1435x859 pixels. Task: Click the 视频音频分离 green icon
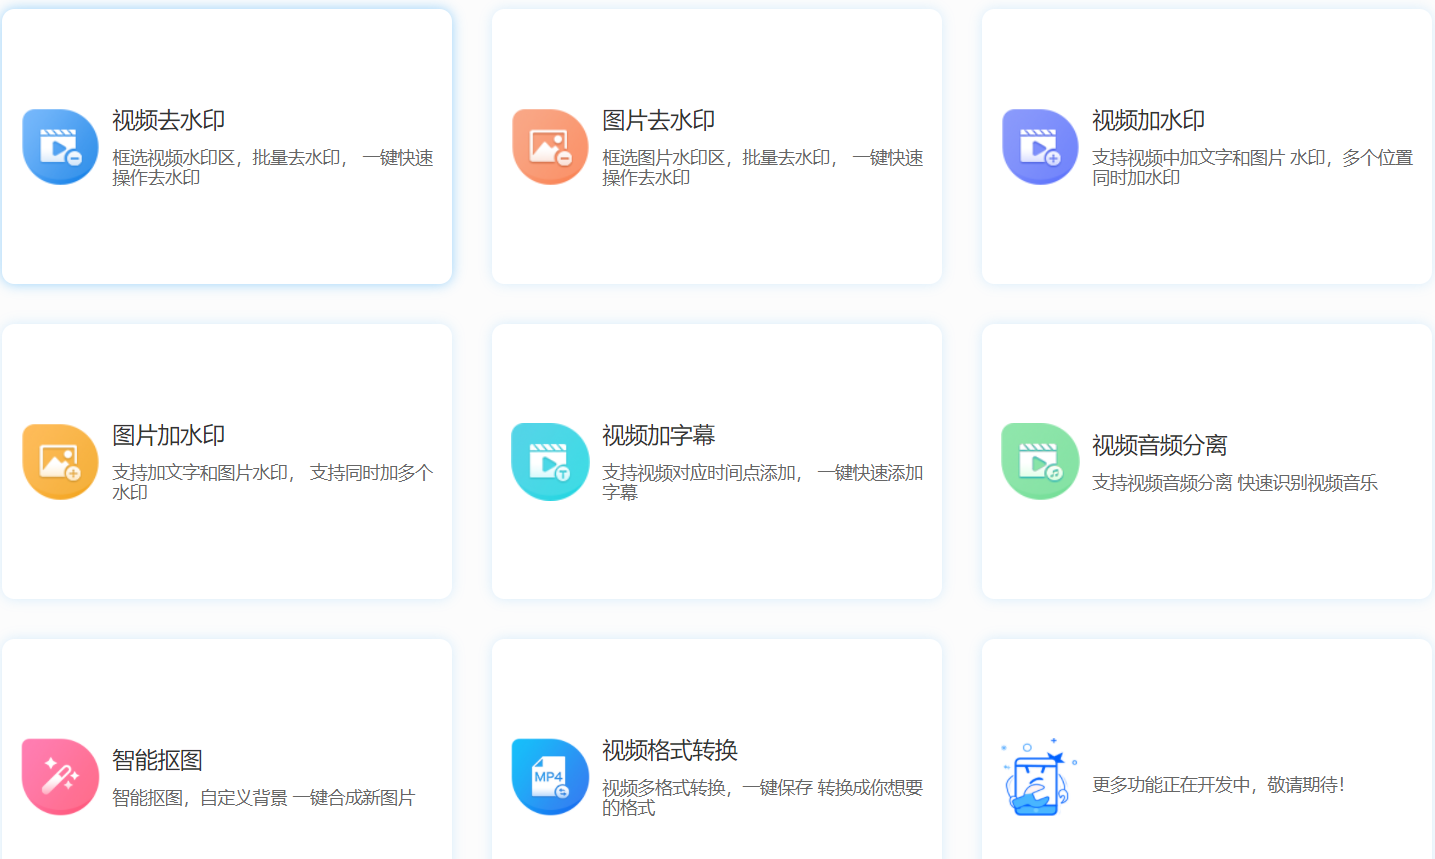[x=1040, y=462]
